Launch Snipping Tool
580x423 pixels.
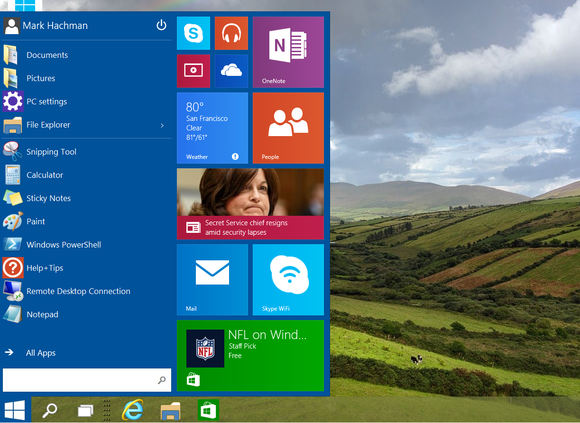[87, 152]
